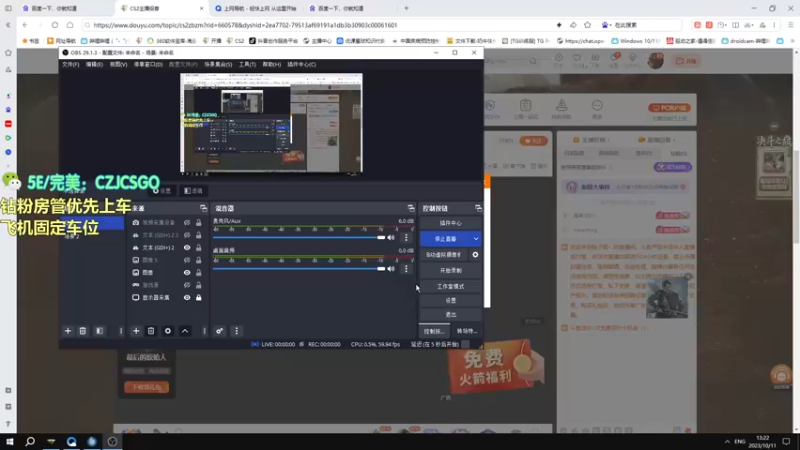Pop out the Sources dock panel

click(x=204, y=208)
